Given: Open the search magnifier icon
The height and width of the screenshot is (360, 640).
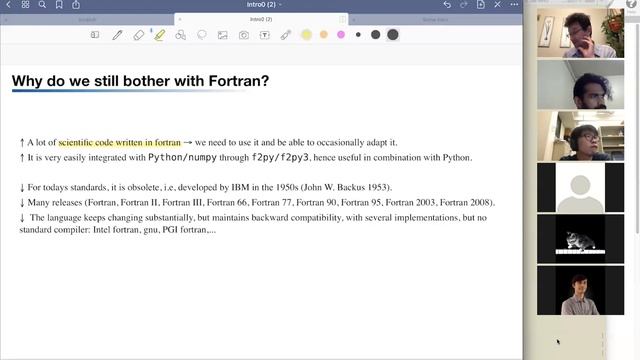Looking at the screenshot, I should coord(42,4).
